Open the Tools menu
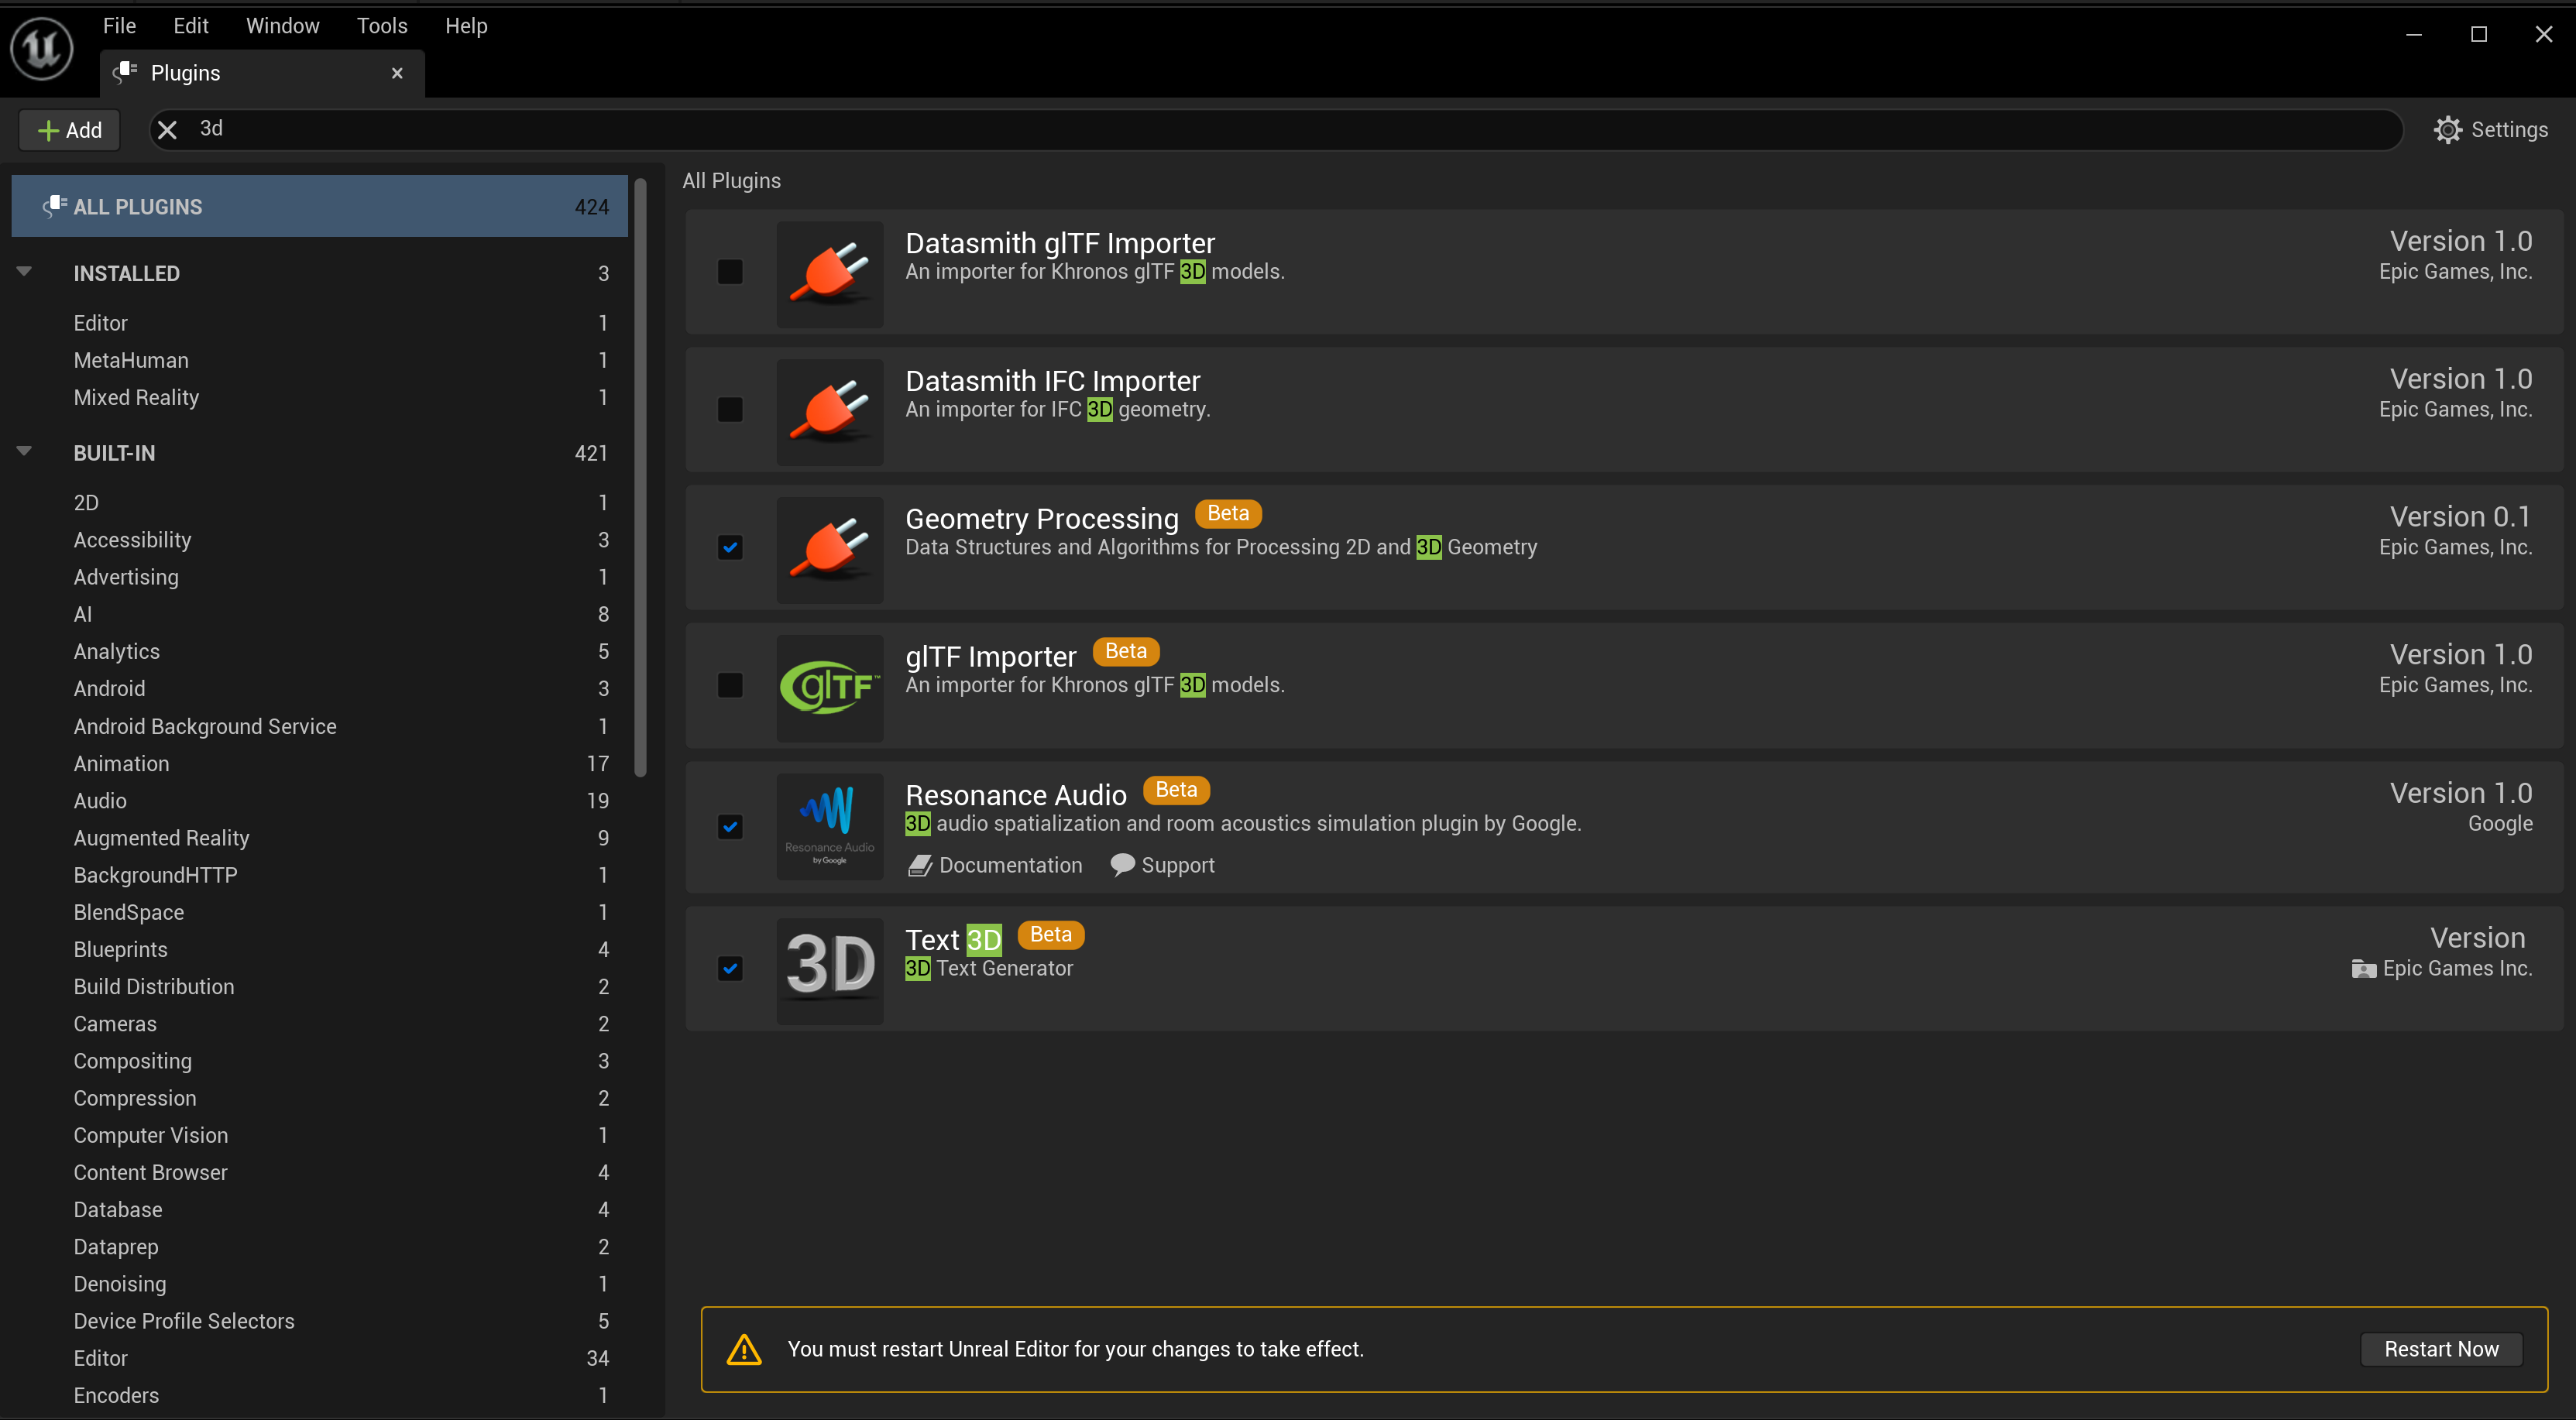2576x1420 pixels. (x=382, y=26)
